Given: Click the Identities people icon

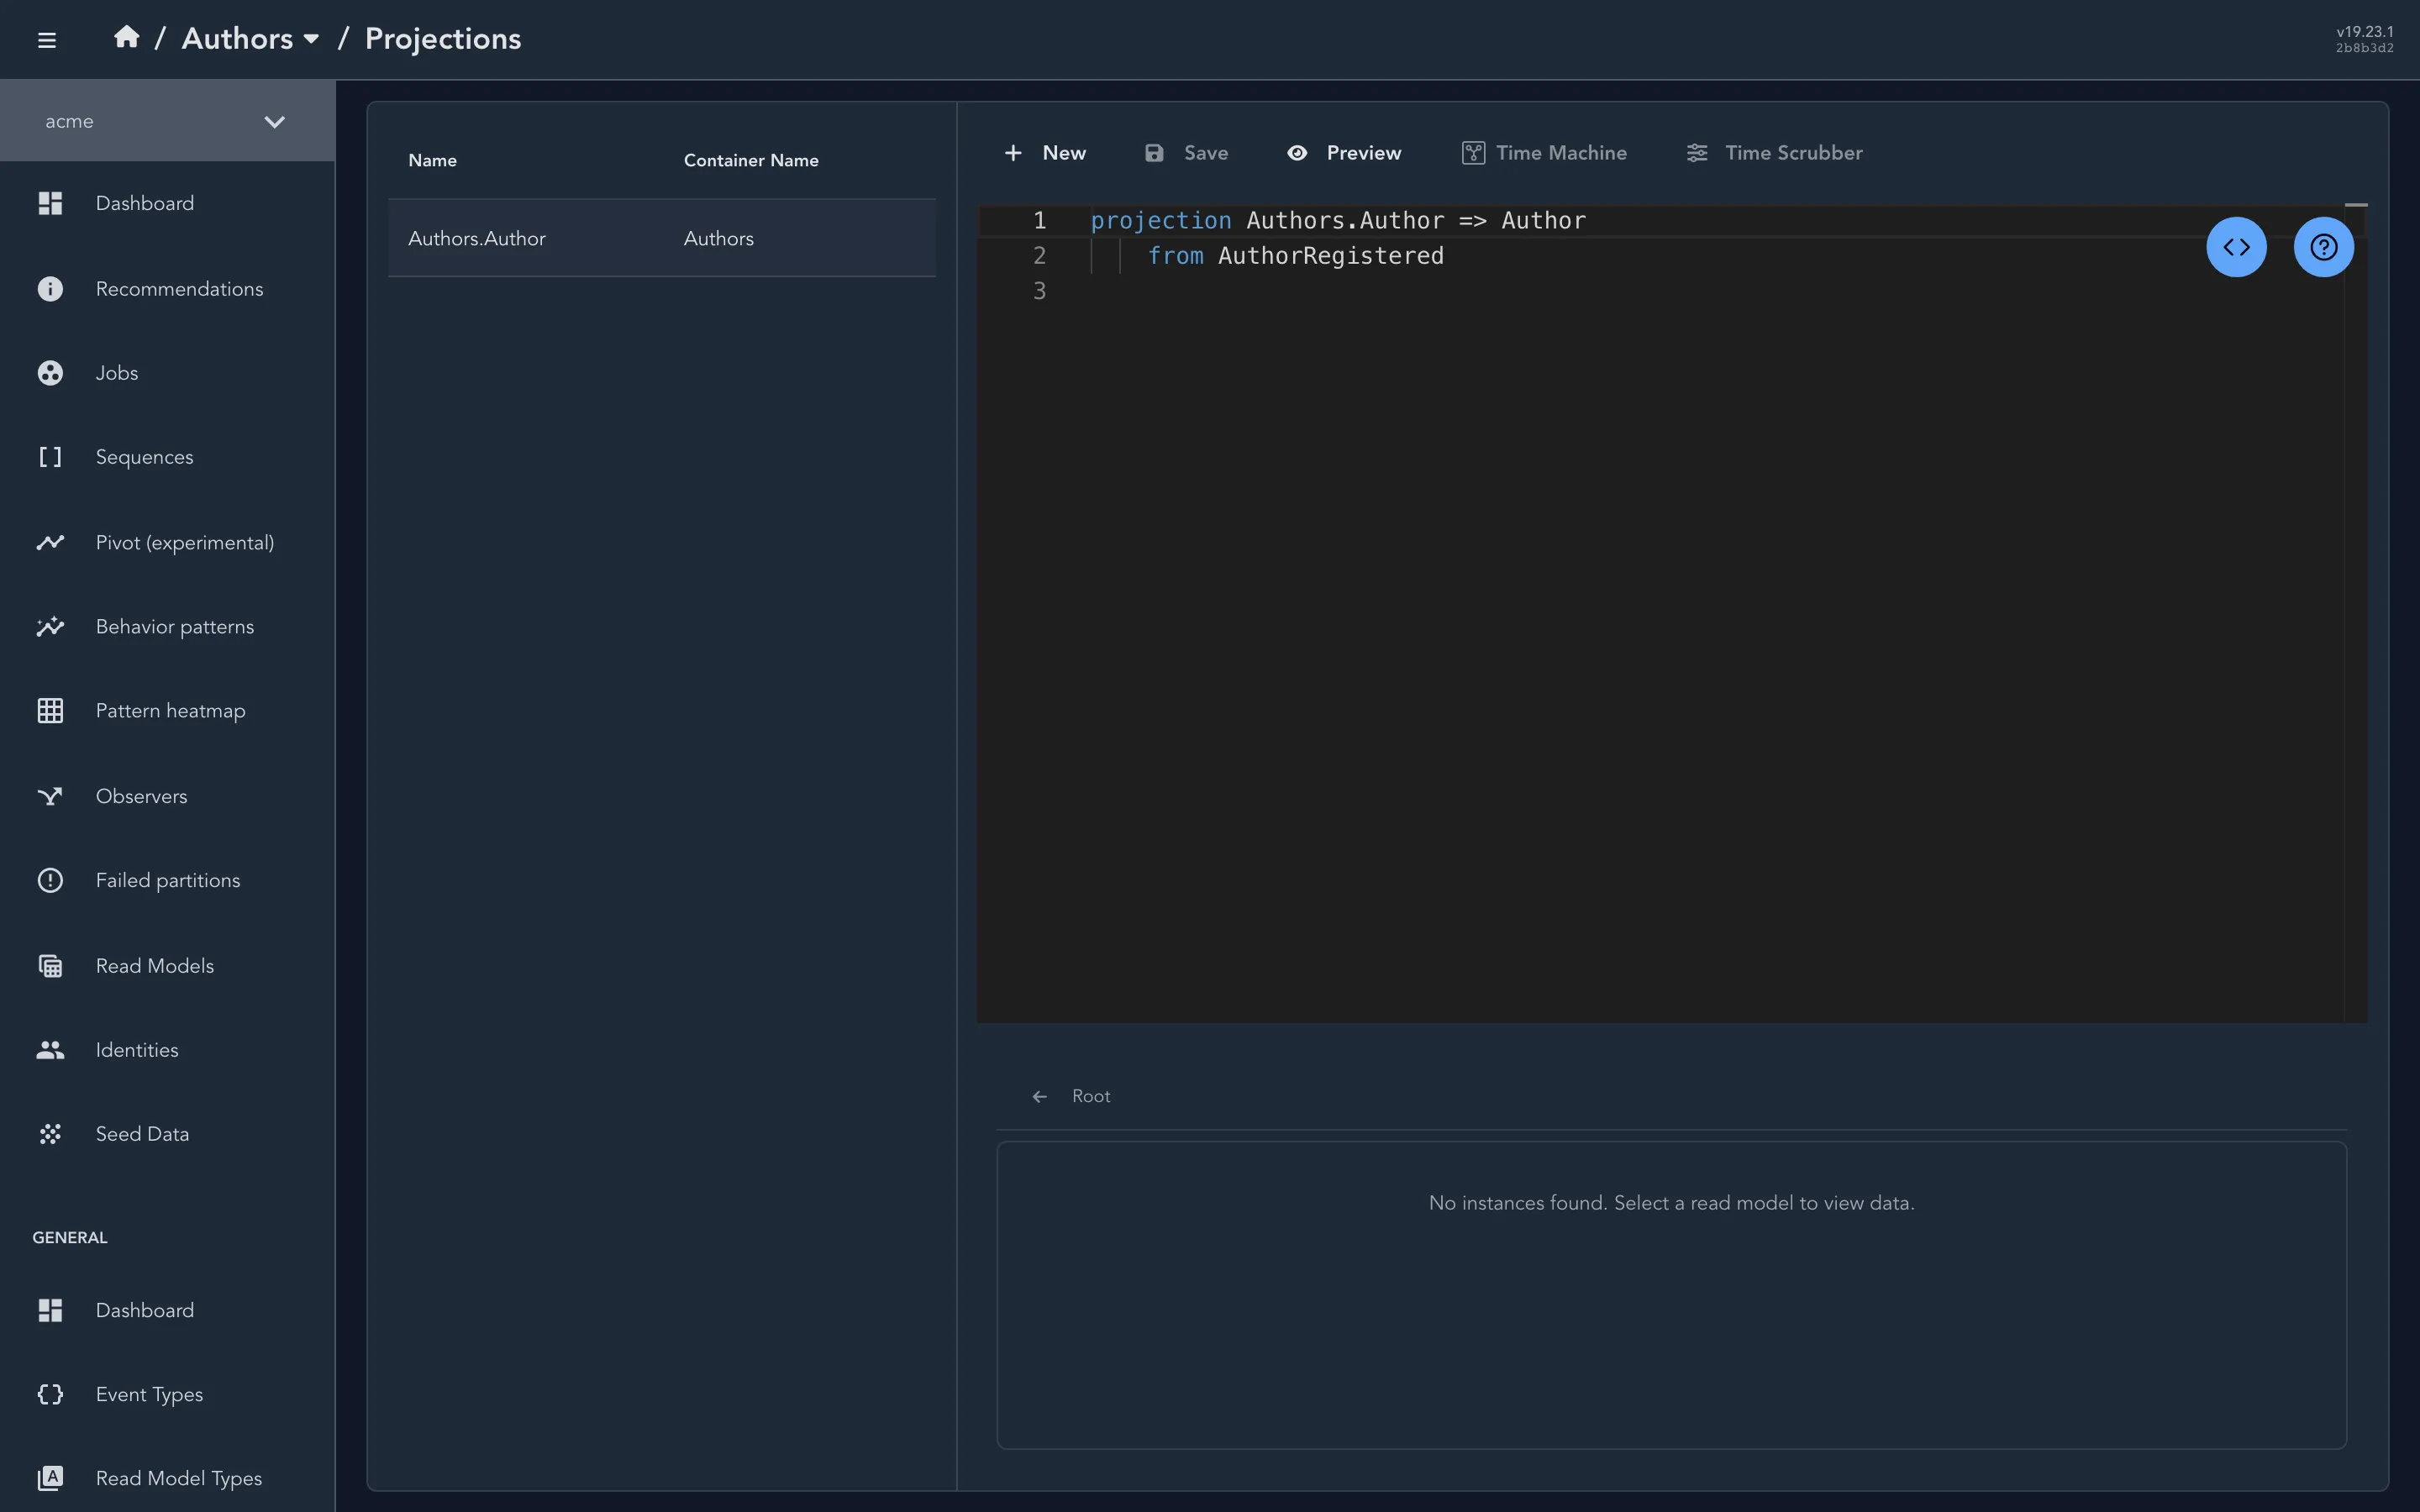Looking at the screenshot, I should pyautogui.click(x=50, y=1050).
